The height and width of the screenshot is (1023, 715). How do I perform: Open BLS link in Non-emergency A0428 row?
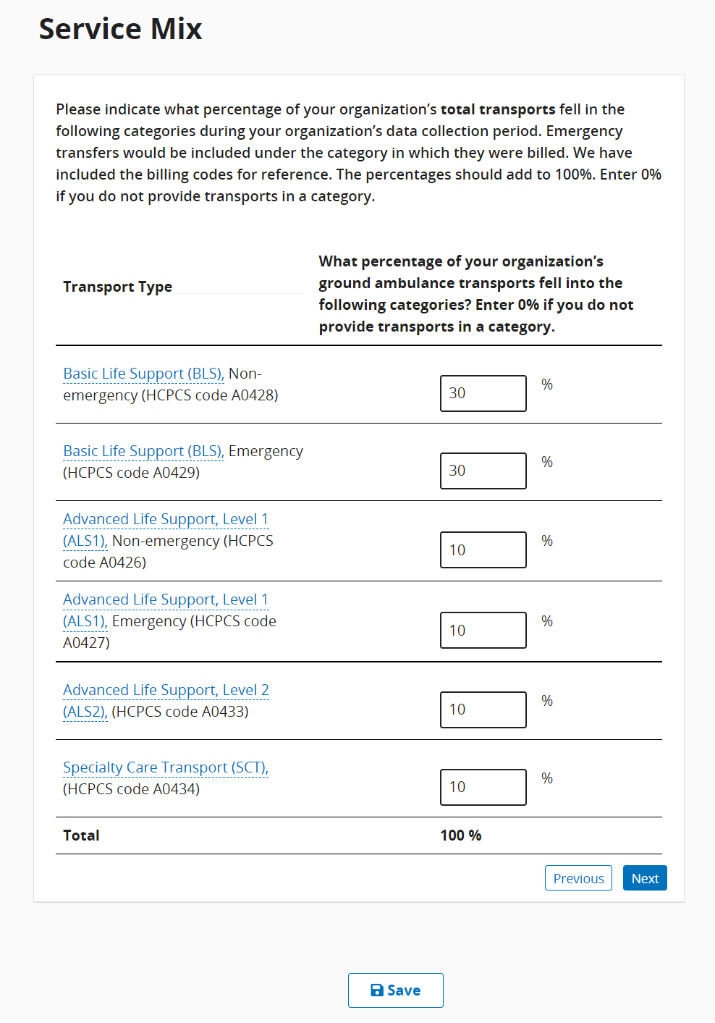coord(143,374)
